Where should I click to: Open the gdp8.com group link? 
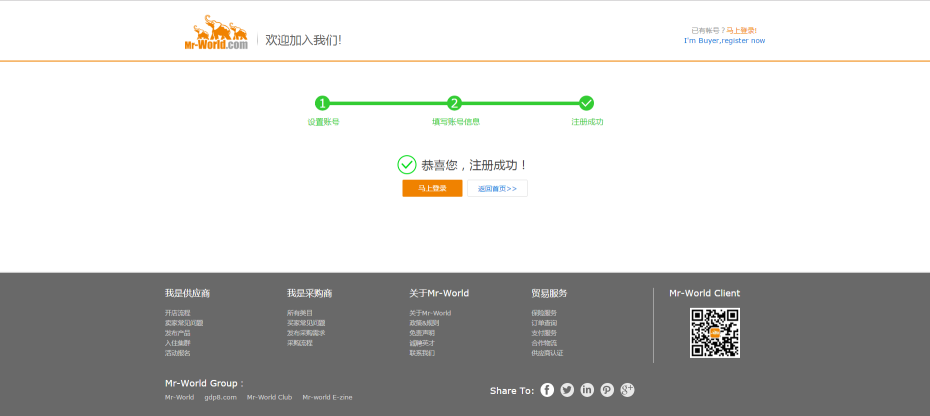click(220, 397)
